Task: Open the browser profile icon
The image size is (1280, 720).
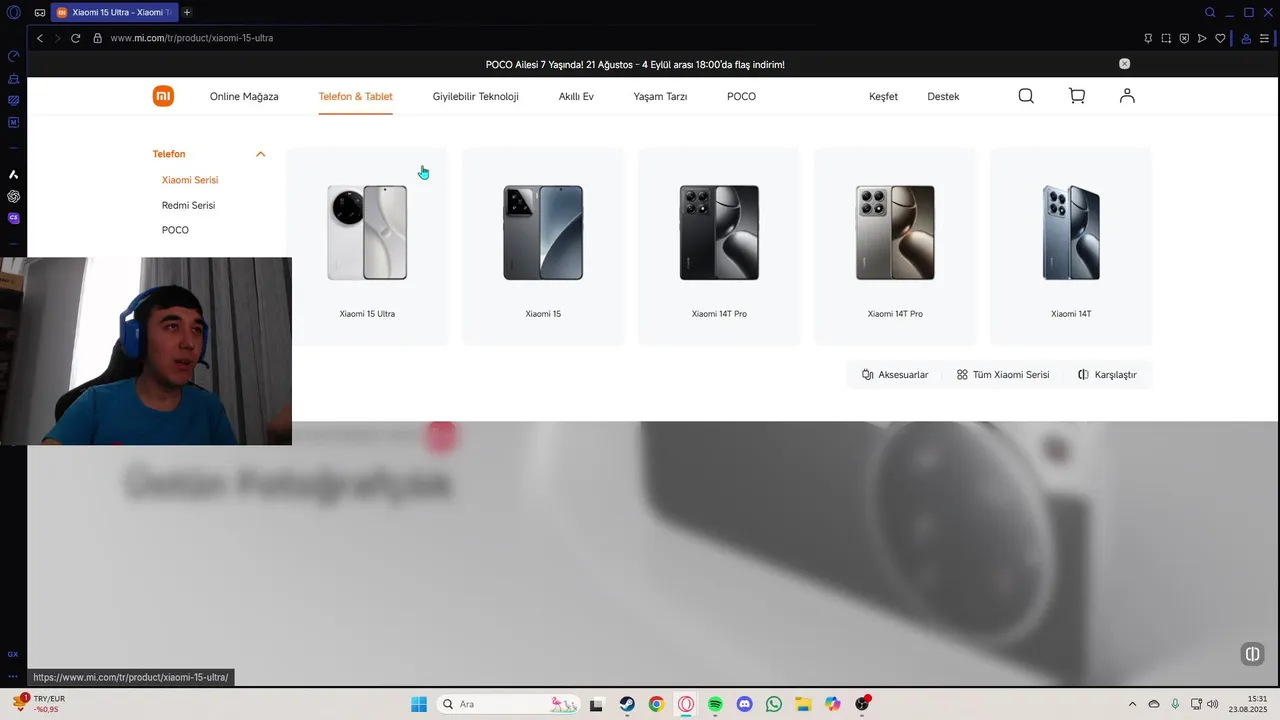Action: pyautogui.click(x=1246, y=38)
